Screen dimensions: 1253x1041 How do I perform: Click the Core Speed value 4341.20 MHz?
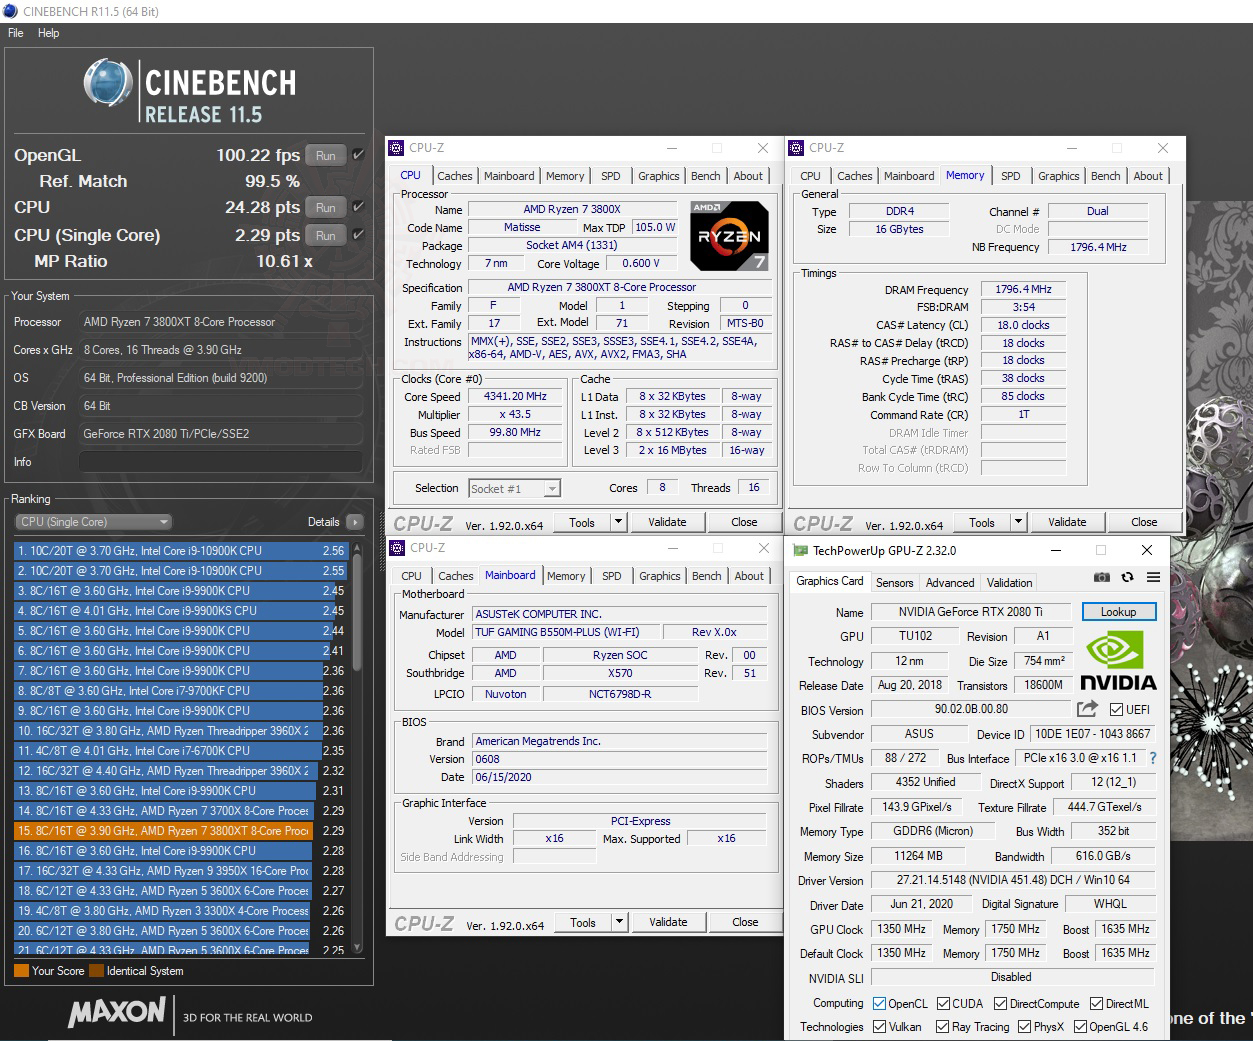516,396
